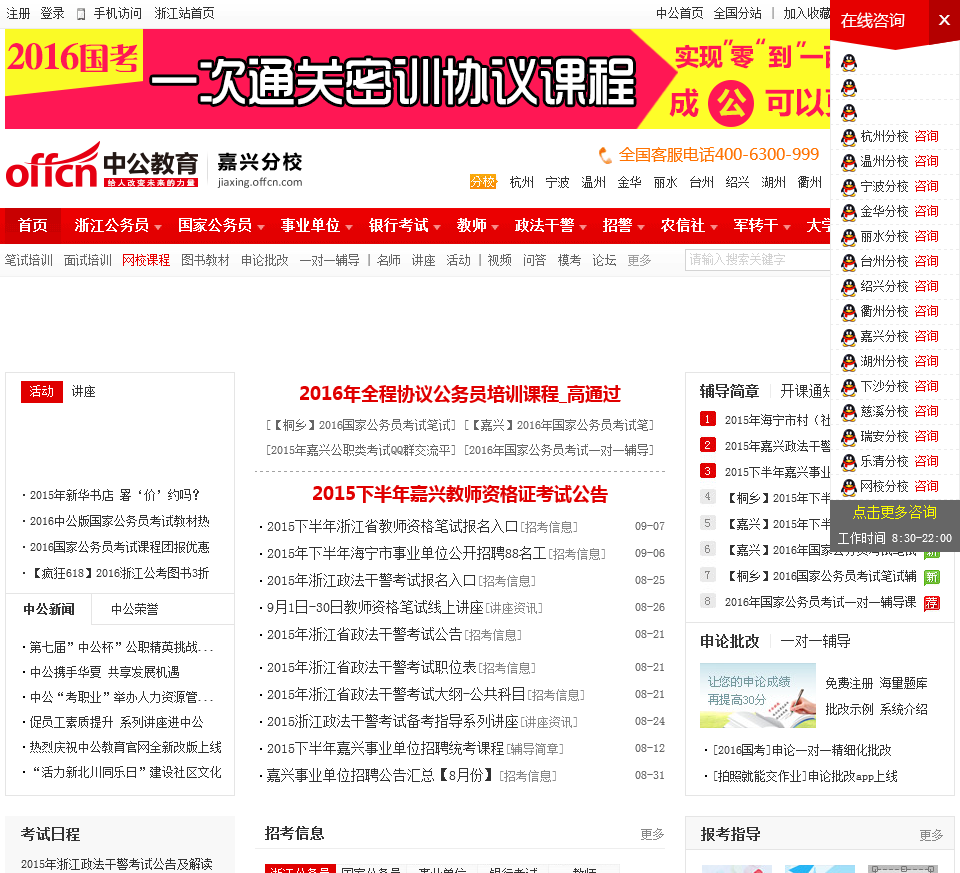Image resolution: width=960 pixels, height=873 pixels.
Task: Open the 2016国考 top banner
Action: (x=418, y=79)
